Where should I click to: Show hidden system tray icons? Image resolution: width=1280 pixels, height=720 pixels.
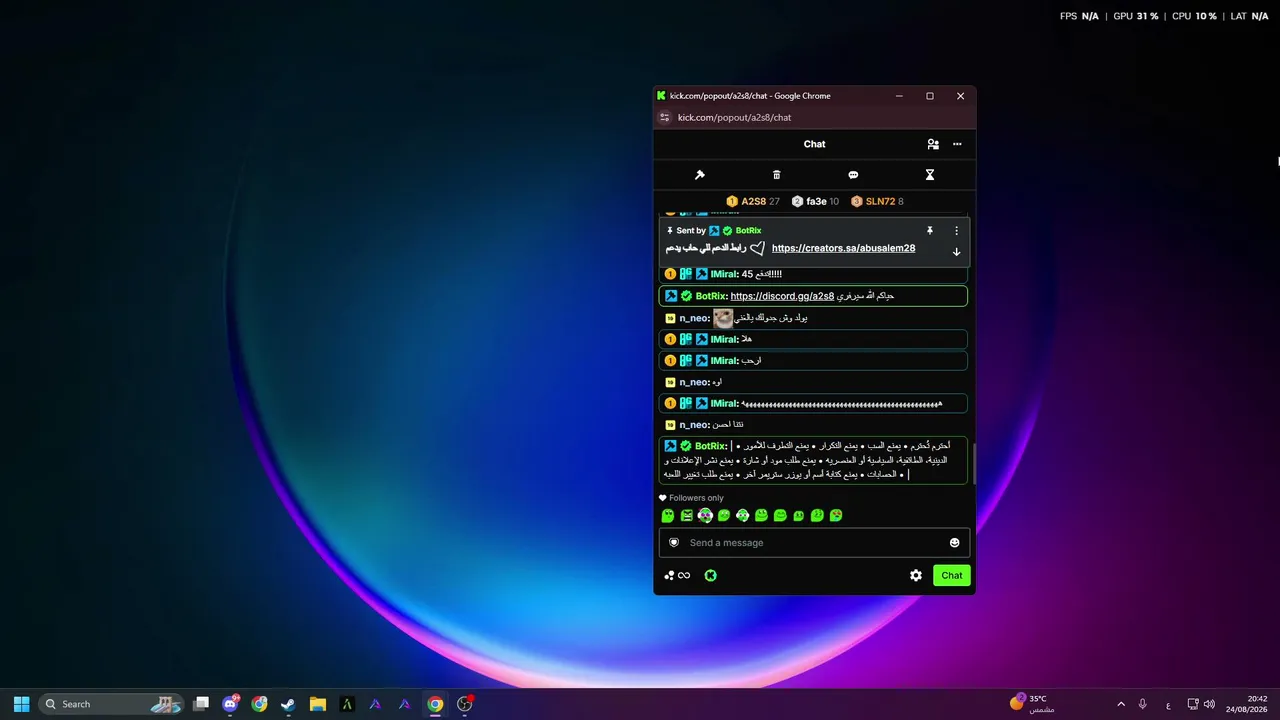click(x=1120, y=704)
